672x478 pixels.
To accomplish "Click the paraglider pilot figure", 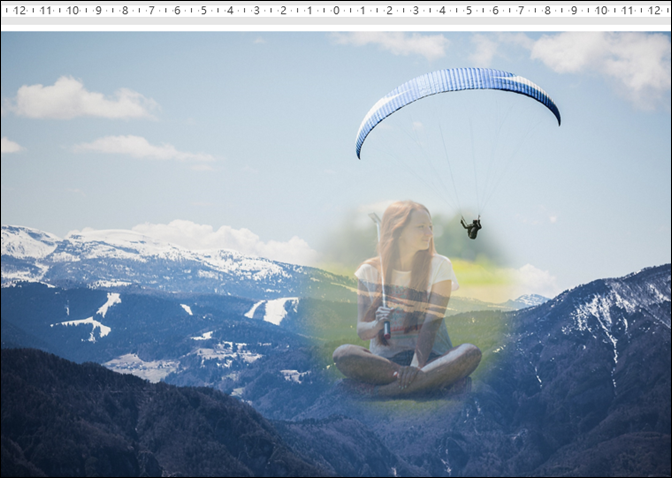I will (472, 227).
